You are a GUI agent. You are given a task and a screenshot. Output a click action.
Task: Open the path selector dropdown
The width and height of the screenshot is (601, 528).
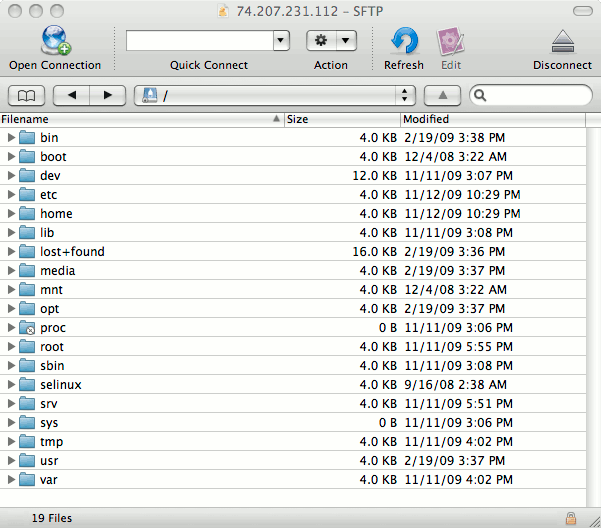[405, 96]
